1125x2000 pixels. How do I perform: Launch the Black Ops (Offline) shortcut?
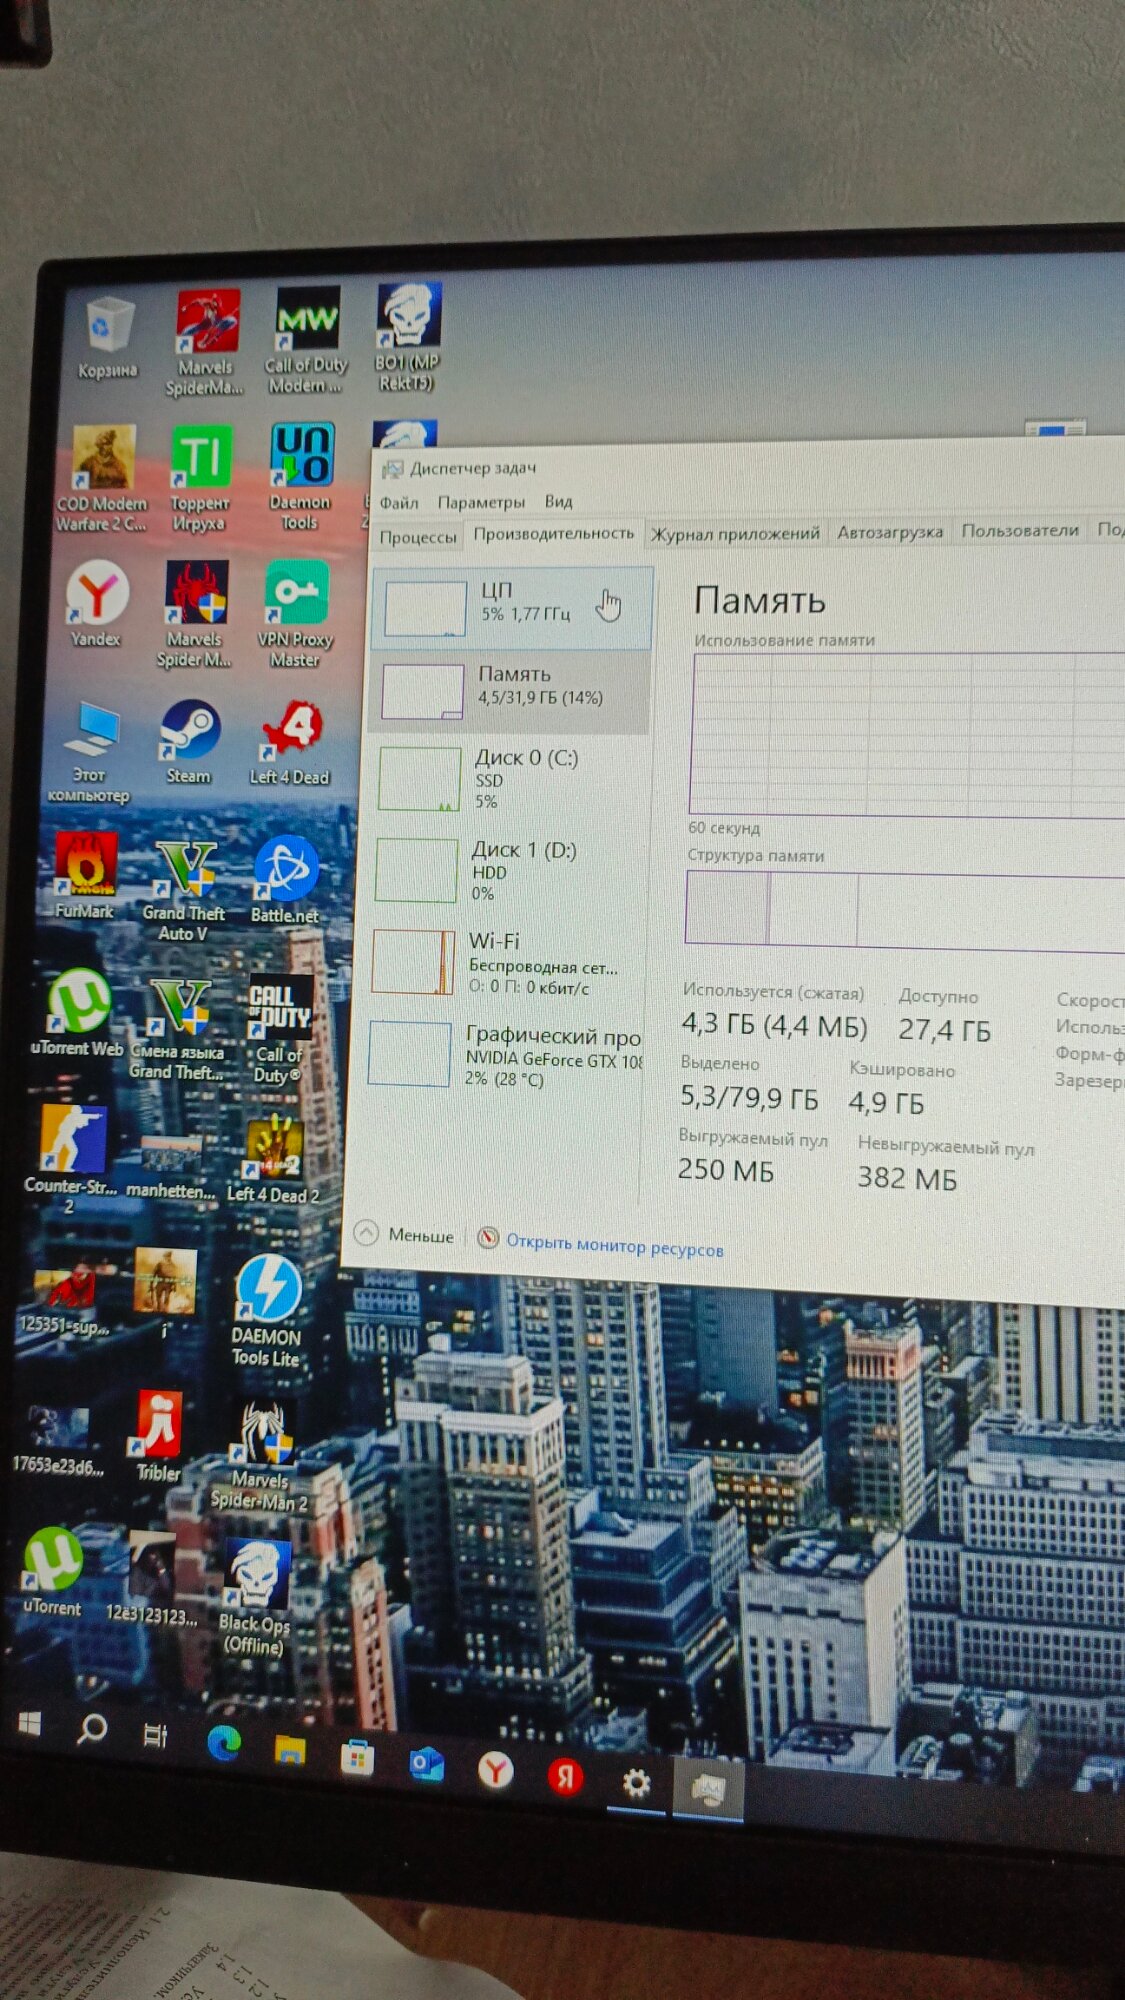click(255, 1599)
